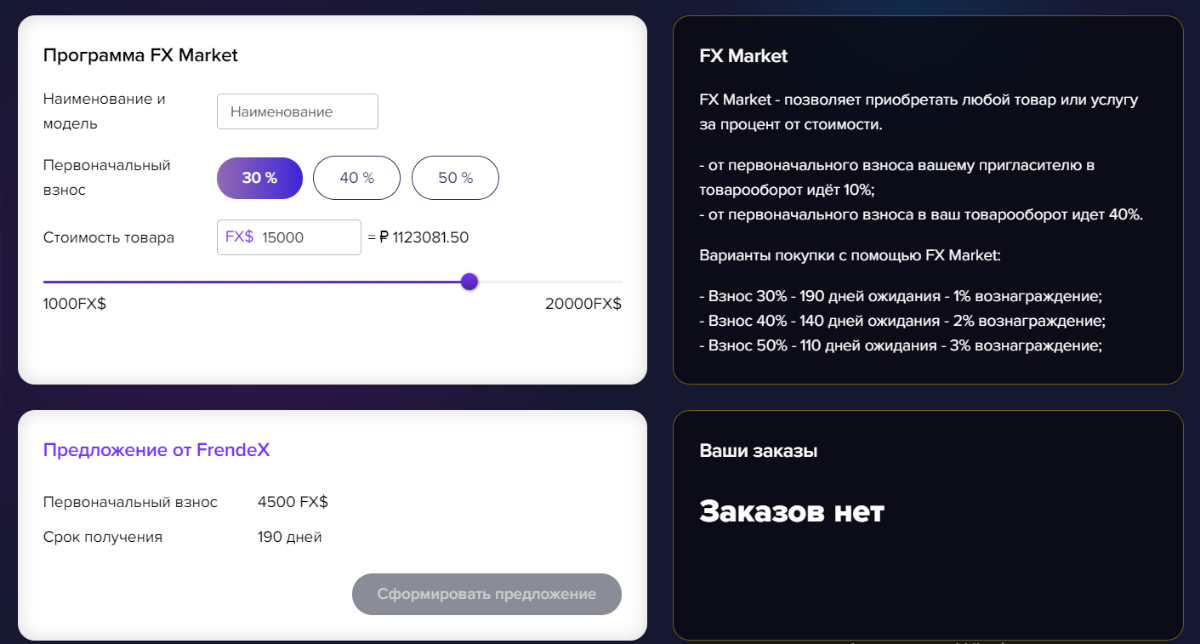The image size is (1200, 644).
Task: Click the ₽ 1123081.50 conversion value
Action: tap(430, 237)
